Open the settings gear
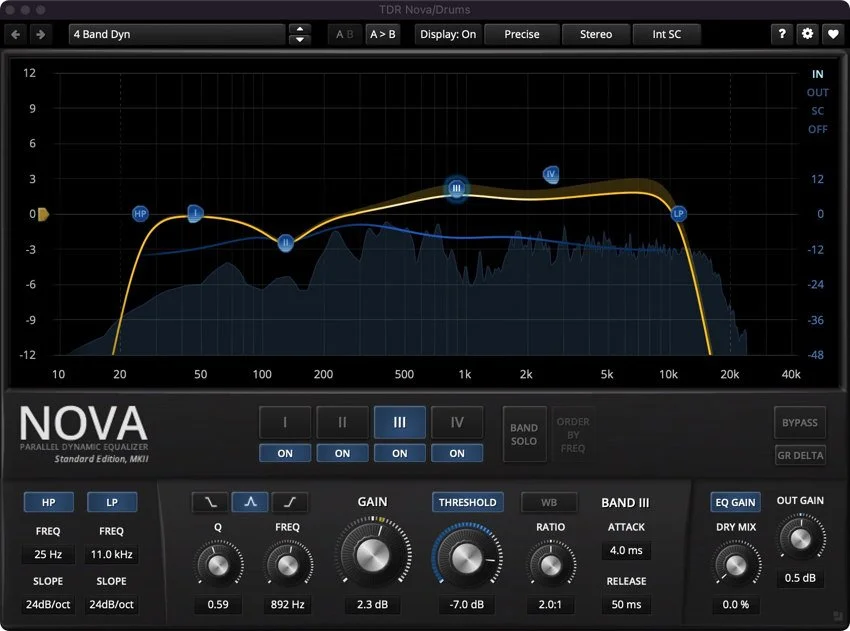This screenshot has height=631, width=850. point(807,34)
